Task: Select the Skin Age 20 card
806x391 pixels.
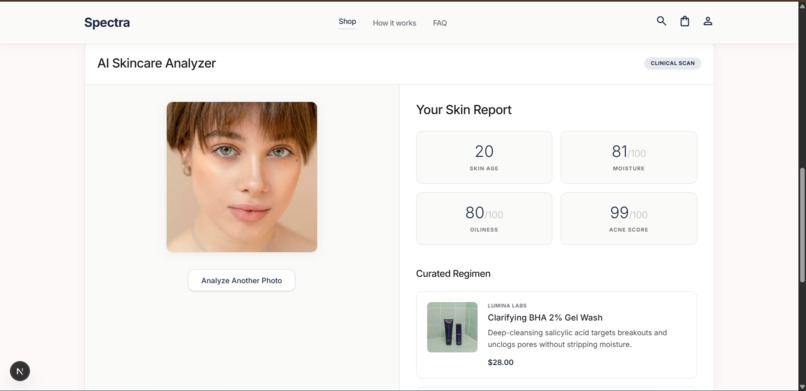Action: [x=484, y=157]
